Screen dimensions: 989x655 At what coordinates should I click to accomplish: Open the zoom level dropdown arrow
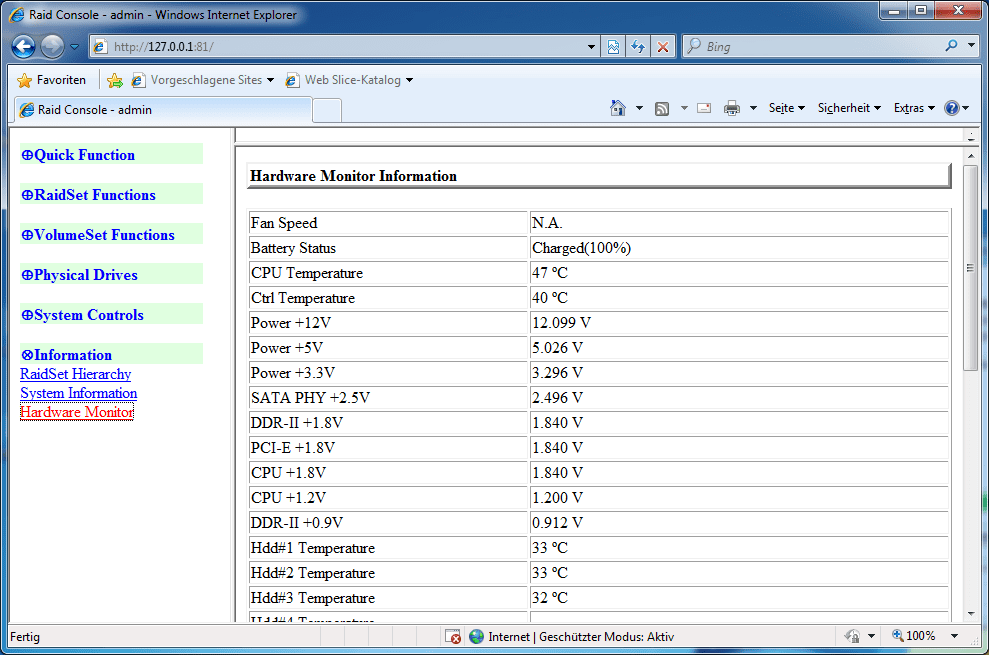[x=954, y=636]
